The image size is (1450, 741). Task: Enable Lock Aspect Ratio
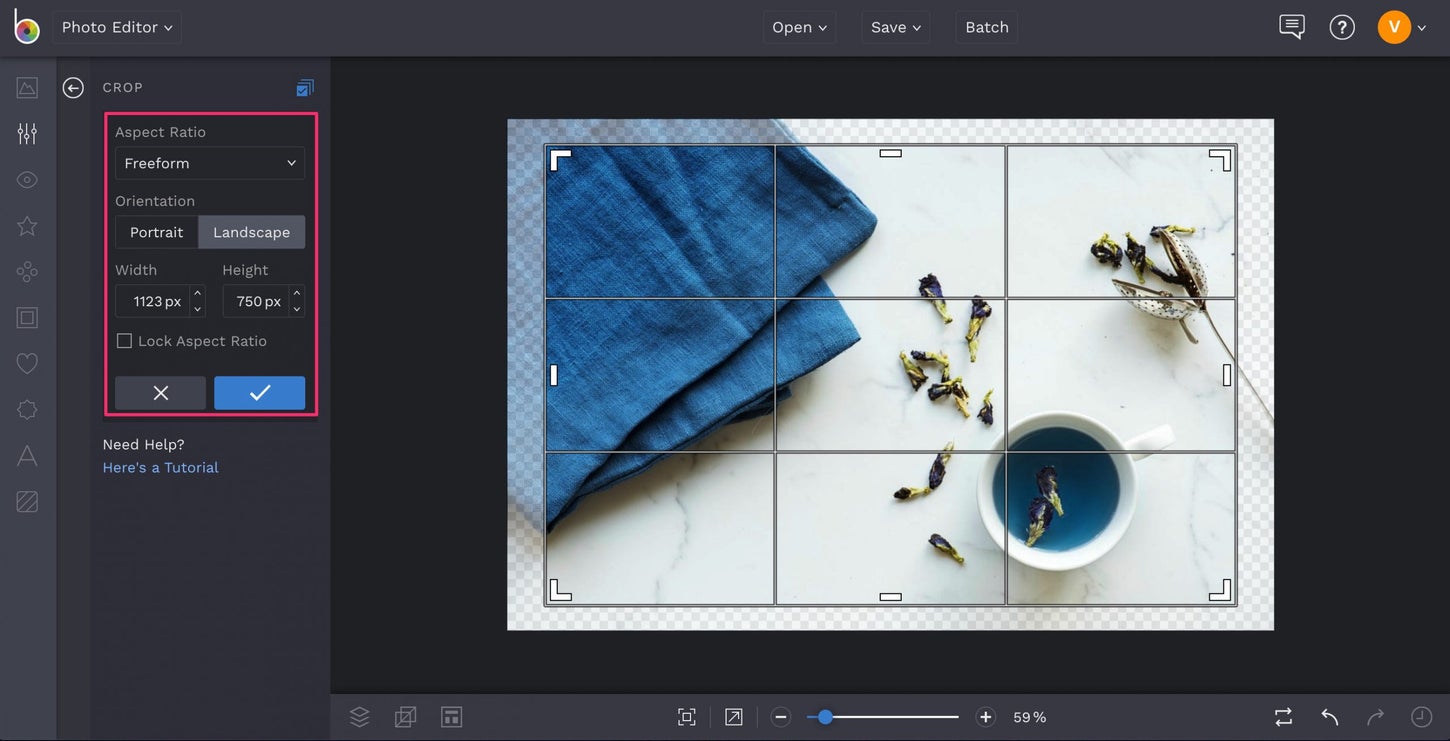click(x=124, y=340)
